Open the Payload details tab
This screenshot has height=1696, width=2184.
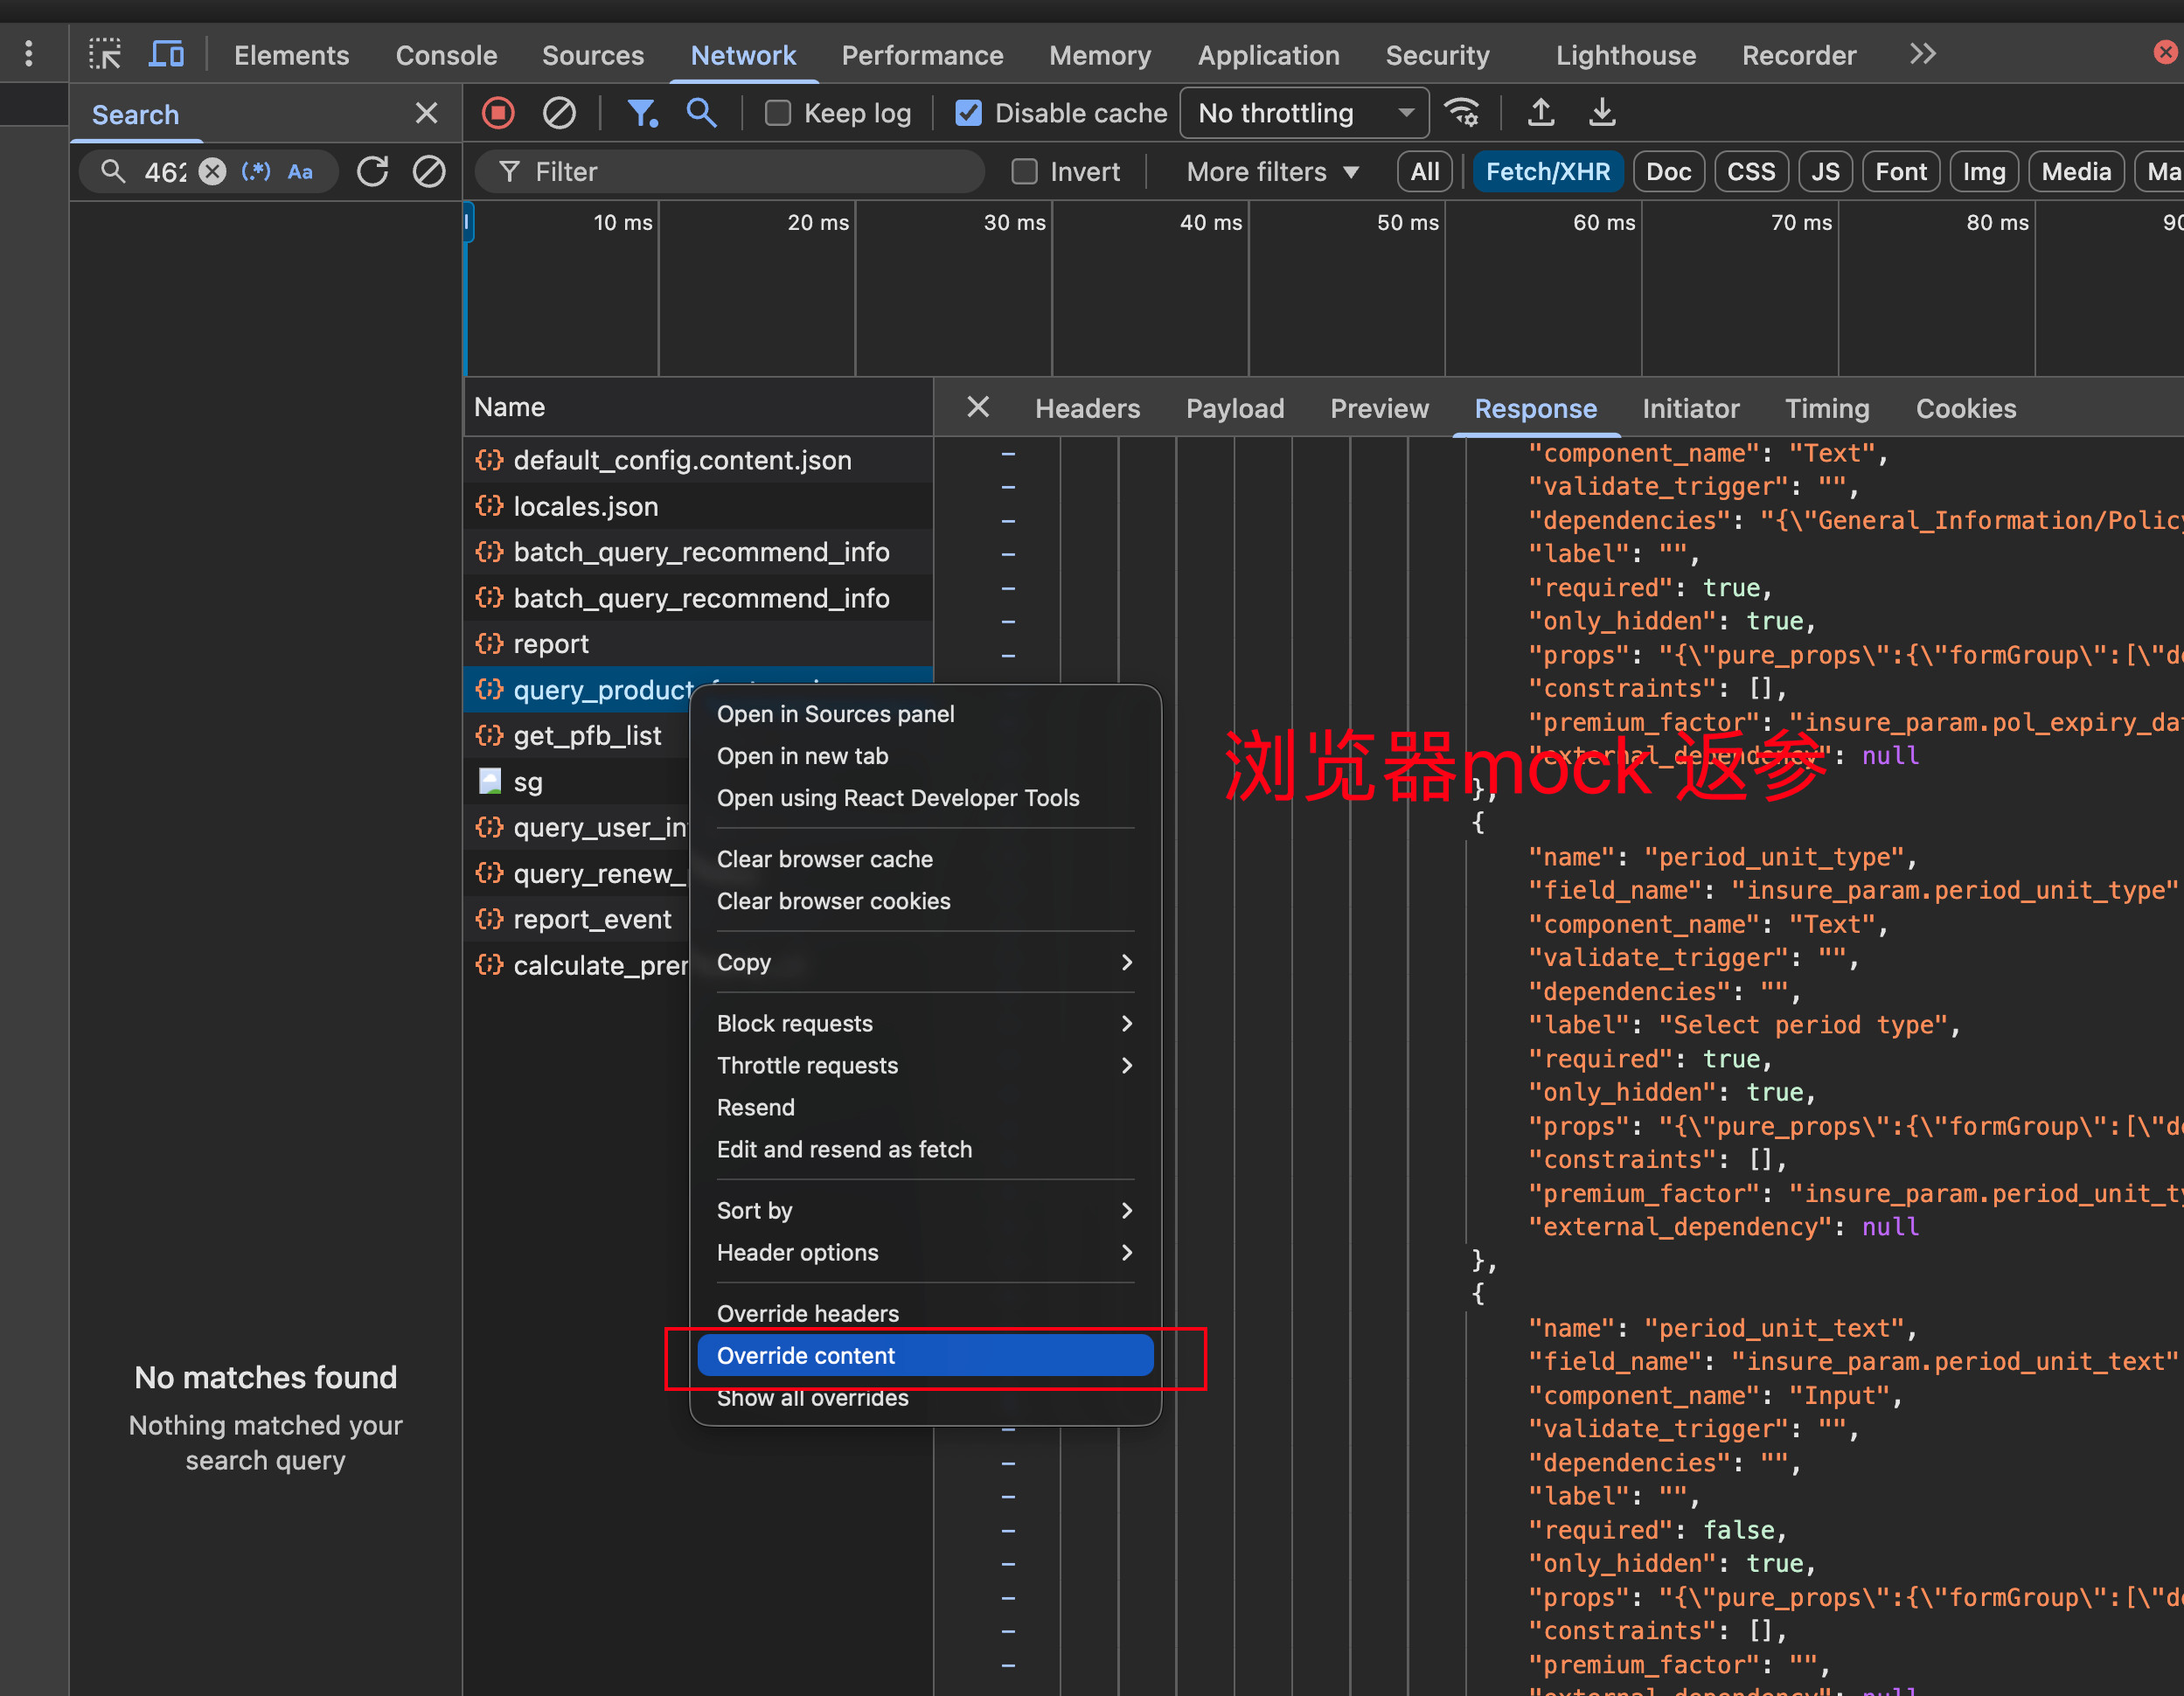coord(1234,408)
